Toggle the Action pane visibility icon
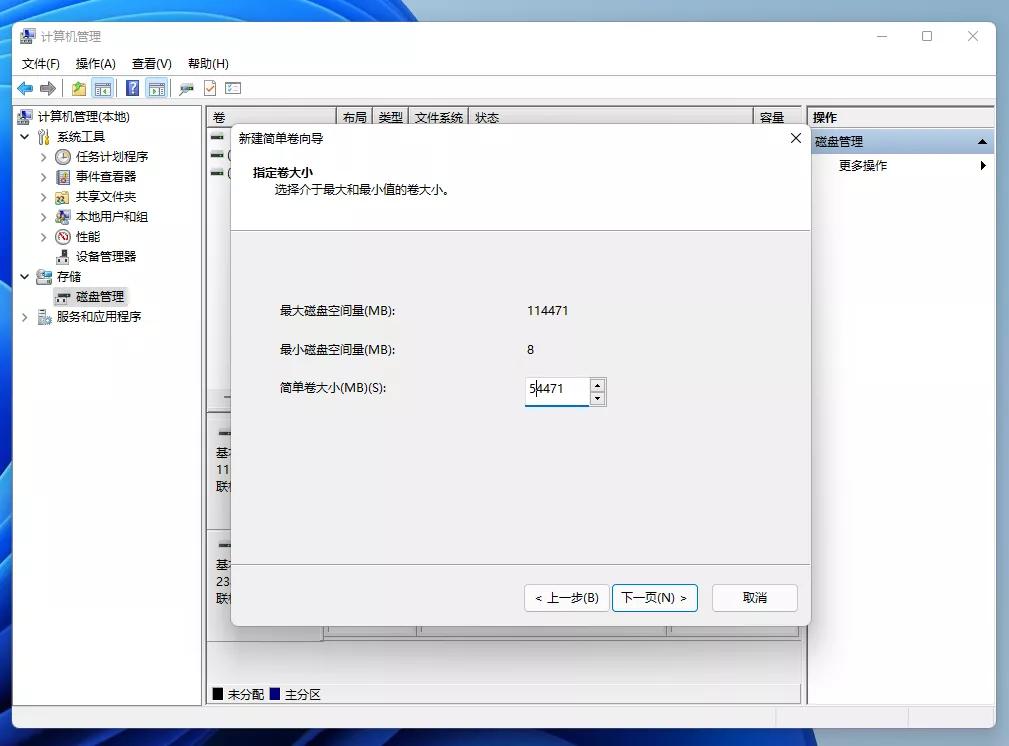 click(157, 88)
